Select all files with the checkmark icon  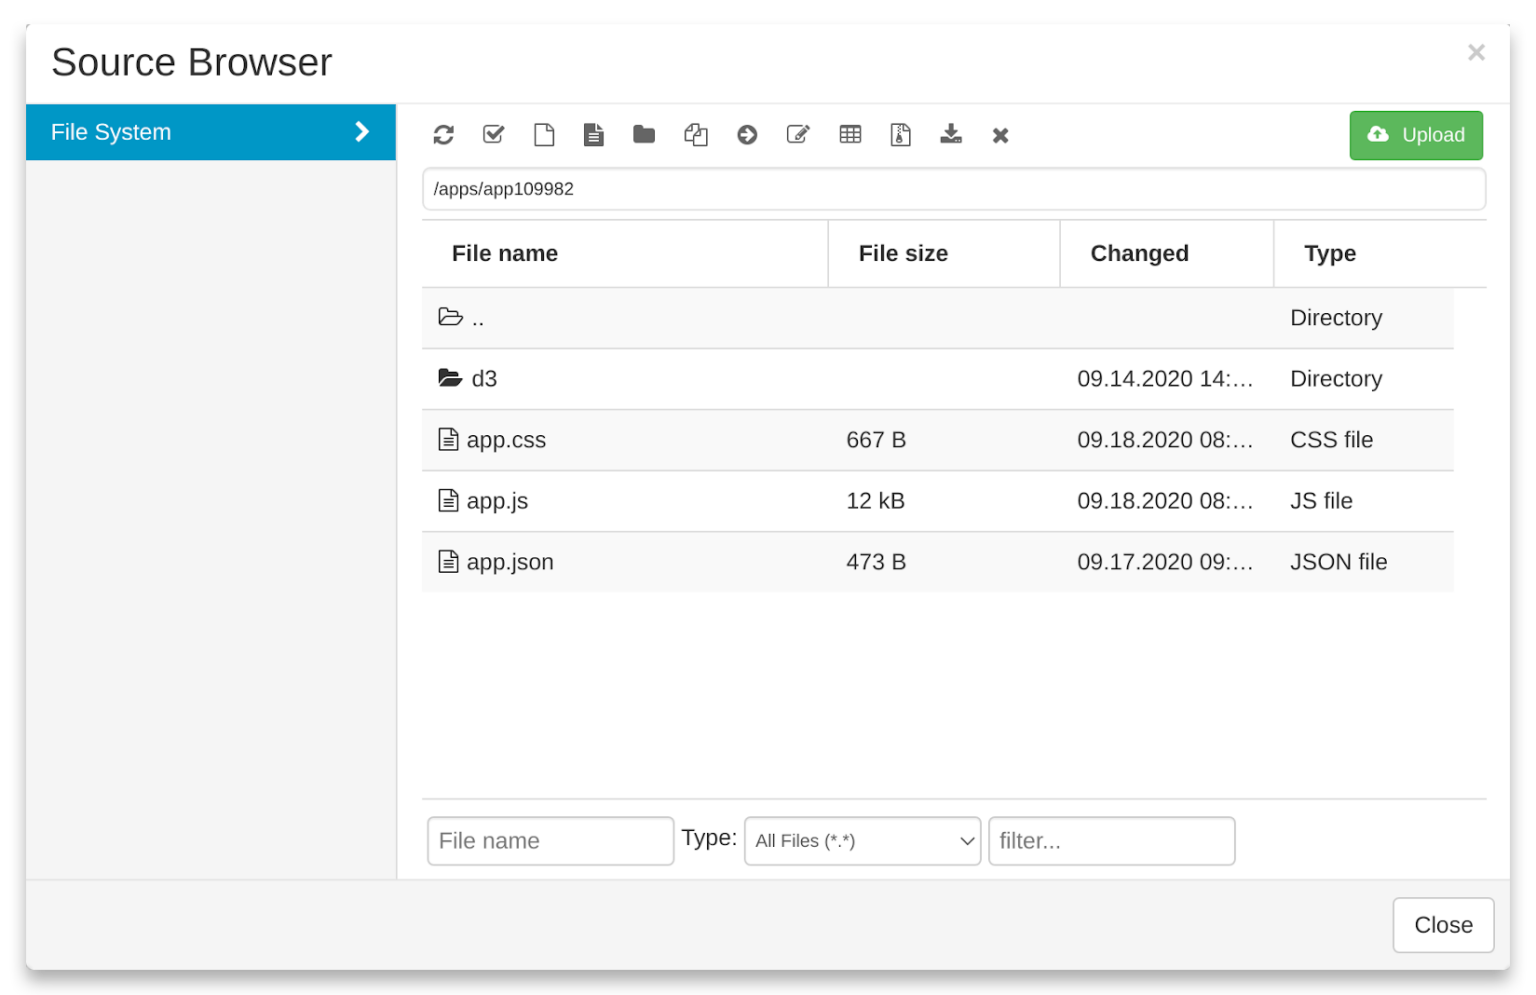tap(493, 135)
